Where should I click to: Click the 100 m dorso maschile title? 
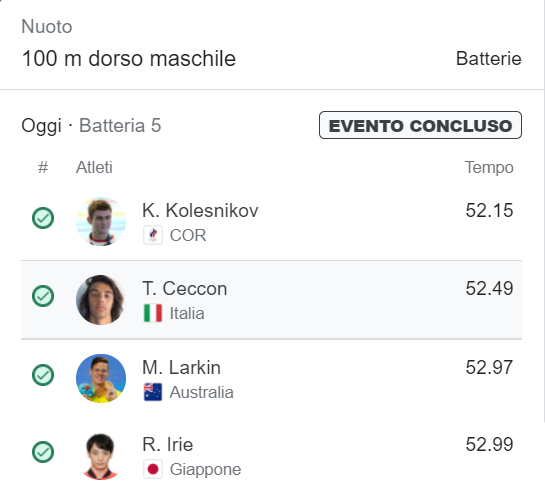click(129, 58)
